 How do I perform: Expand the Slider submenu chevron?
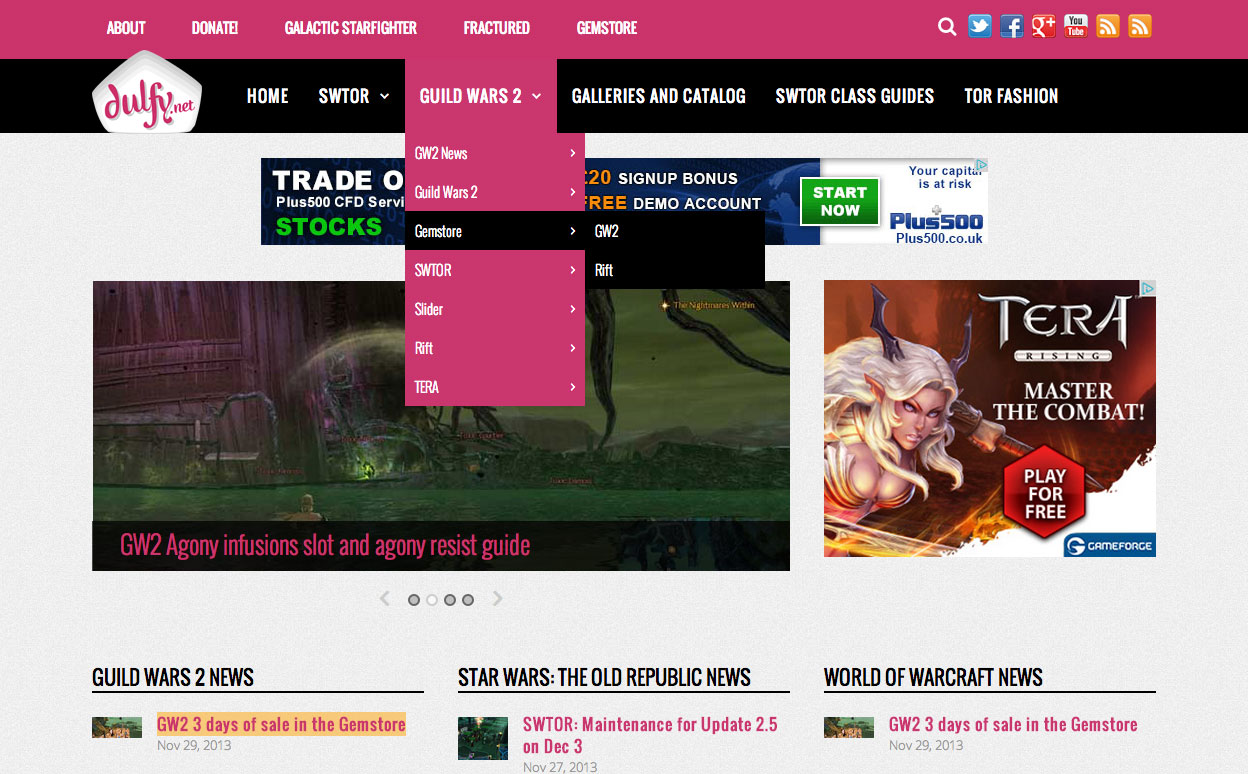coord(572,309)
